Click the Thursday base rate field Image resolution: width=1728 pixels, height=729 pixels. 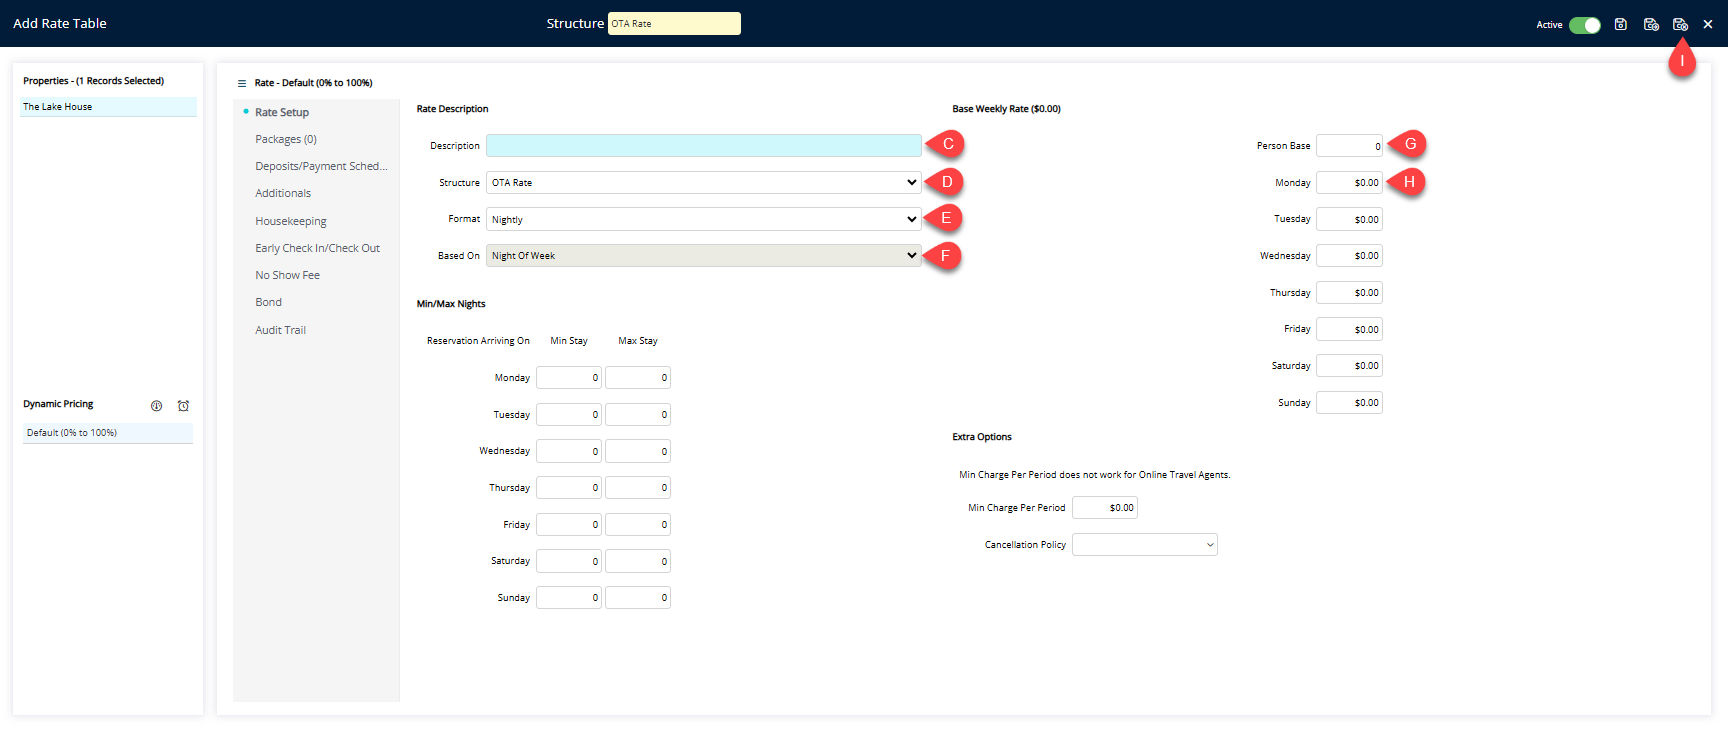tap(1349, 293)
